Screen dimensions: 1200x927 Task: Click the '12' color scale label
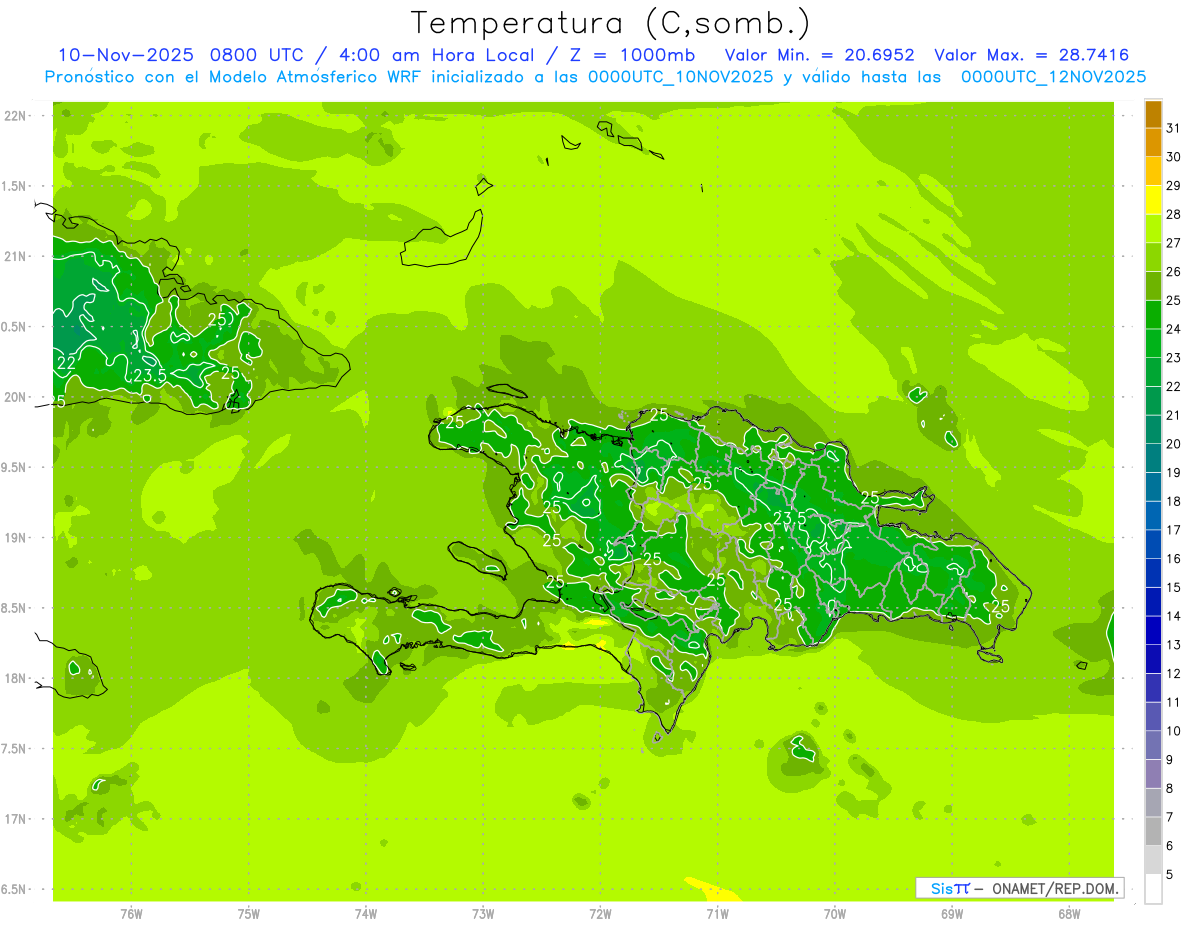[1174, 674]
